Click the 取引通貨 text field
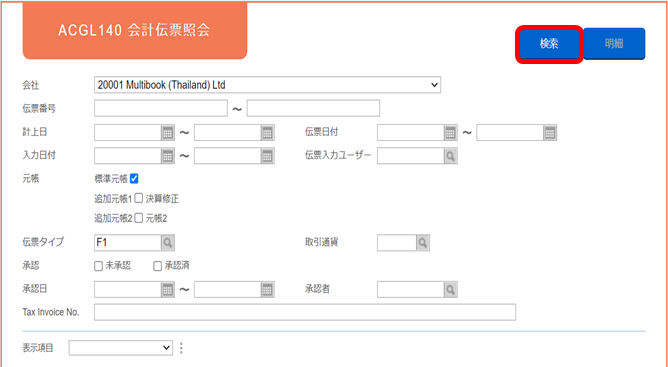Image resolution: width=668 pixels, height=367 pixels. pyautogui.click(x=397, y=243)
